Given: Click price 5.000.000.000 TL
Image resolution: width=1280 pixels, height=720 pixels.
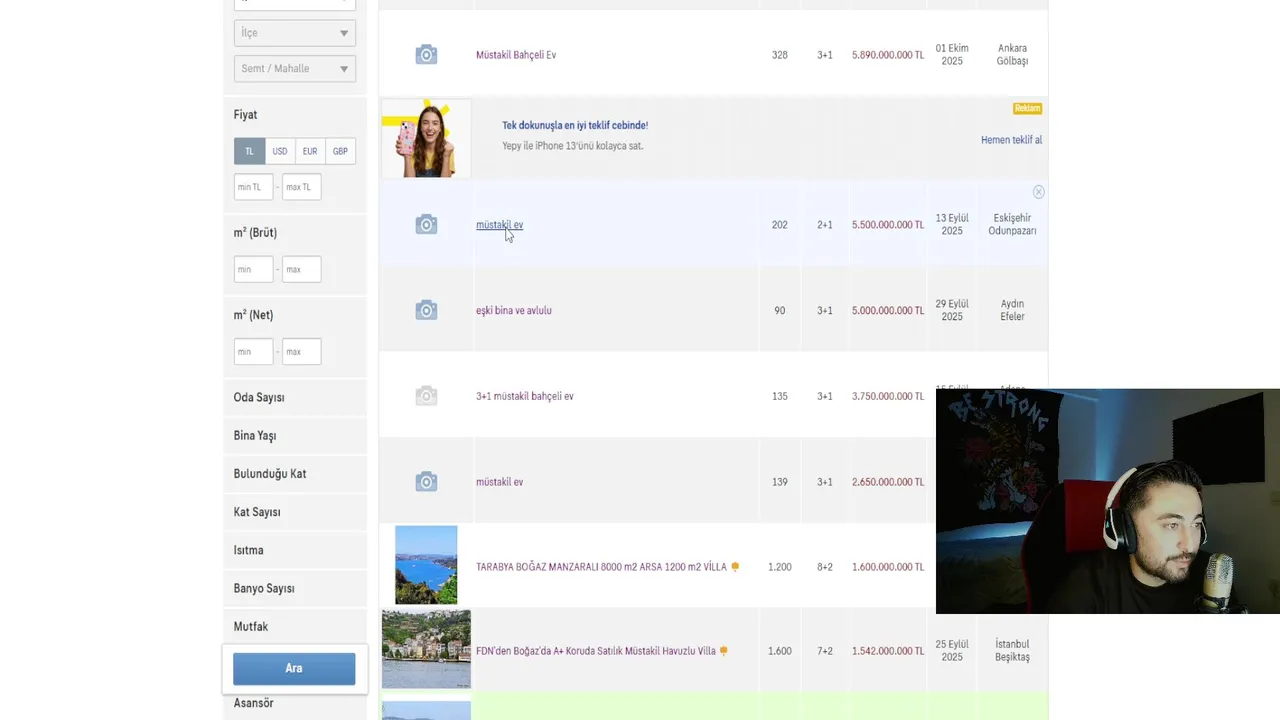Looking at the screenshot, I should tap(888, 311).
